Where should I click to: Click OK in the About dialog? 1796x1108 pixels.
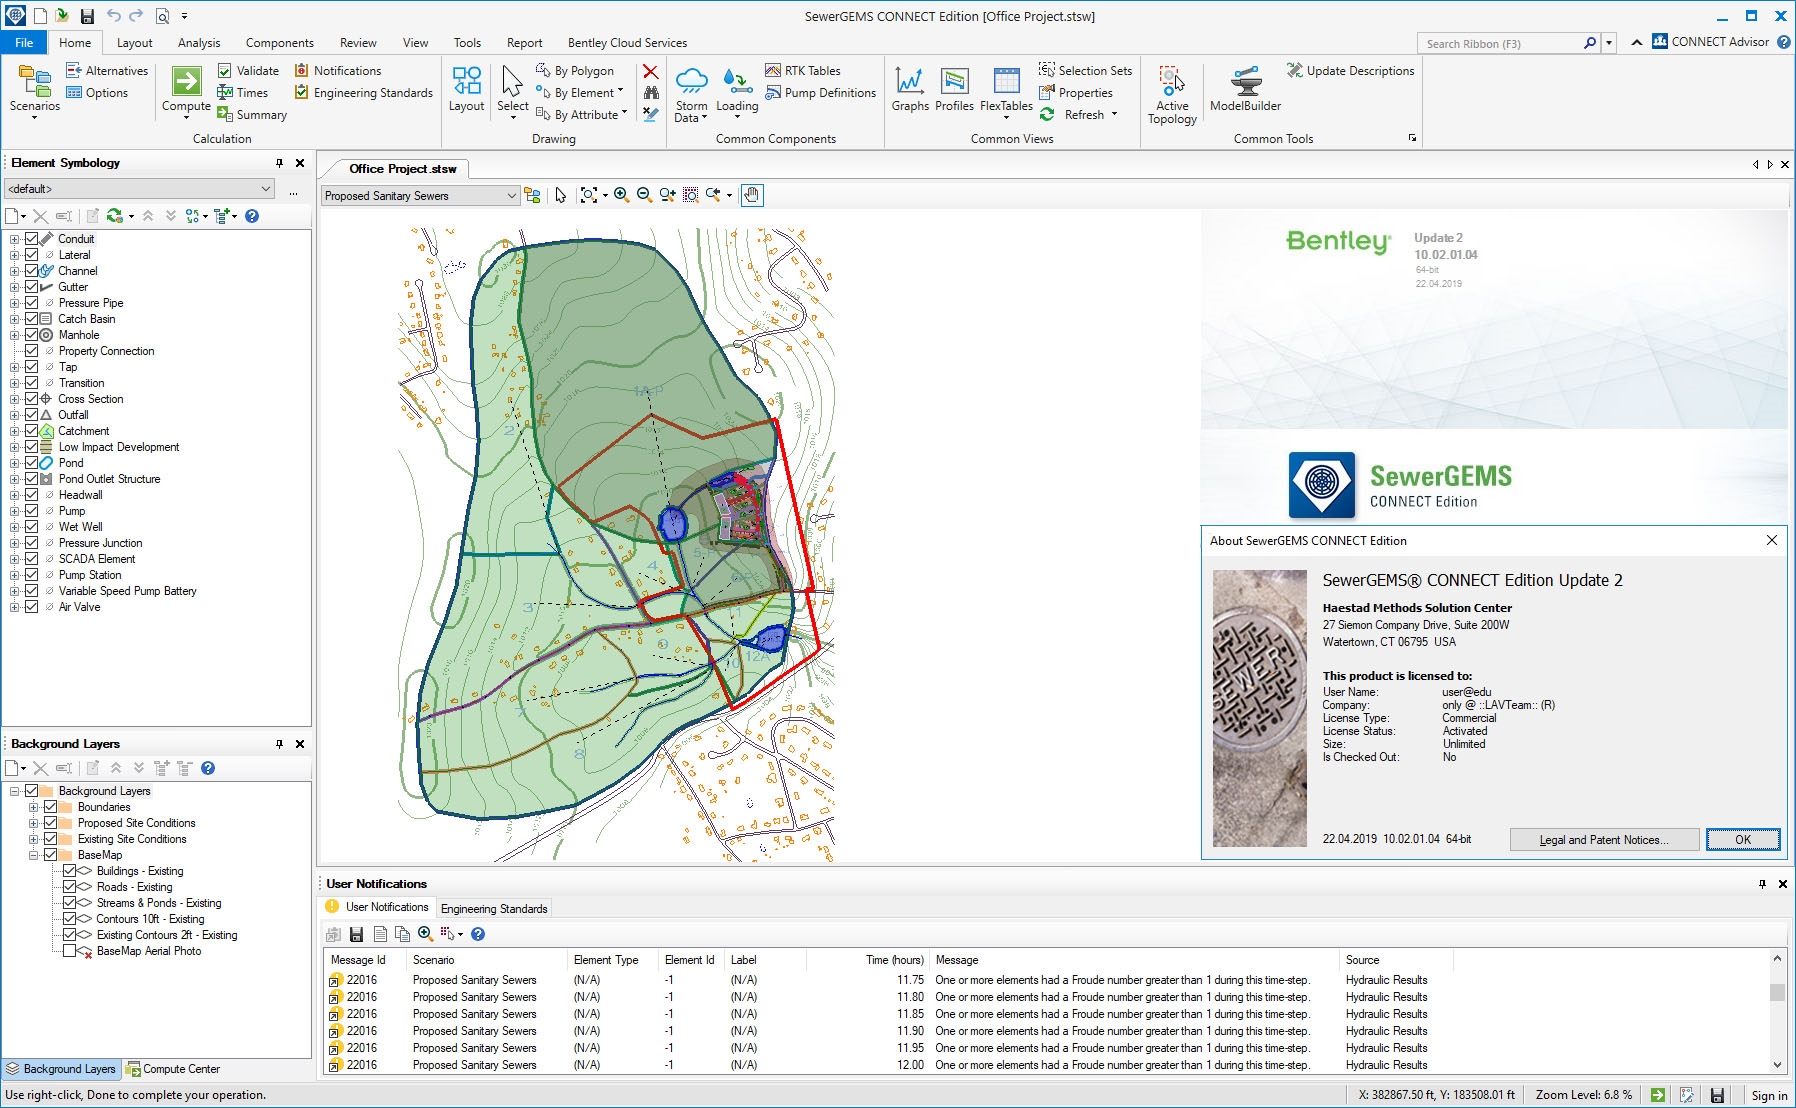(x=1743, y=840)
